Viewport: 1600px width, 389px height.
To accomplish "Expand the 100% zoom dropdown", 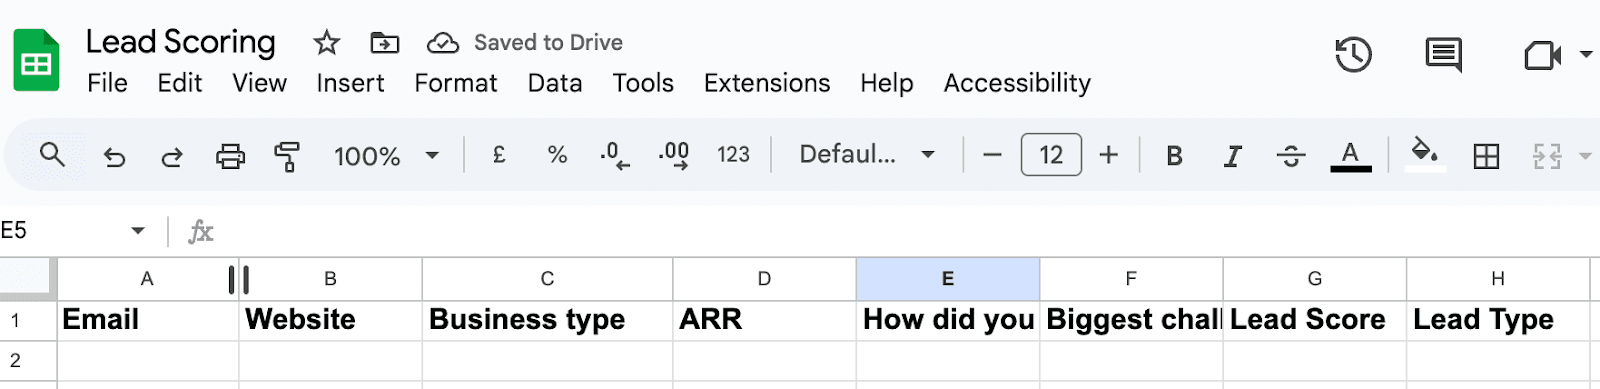I will tap(386, 156).
